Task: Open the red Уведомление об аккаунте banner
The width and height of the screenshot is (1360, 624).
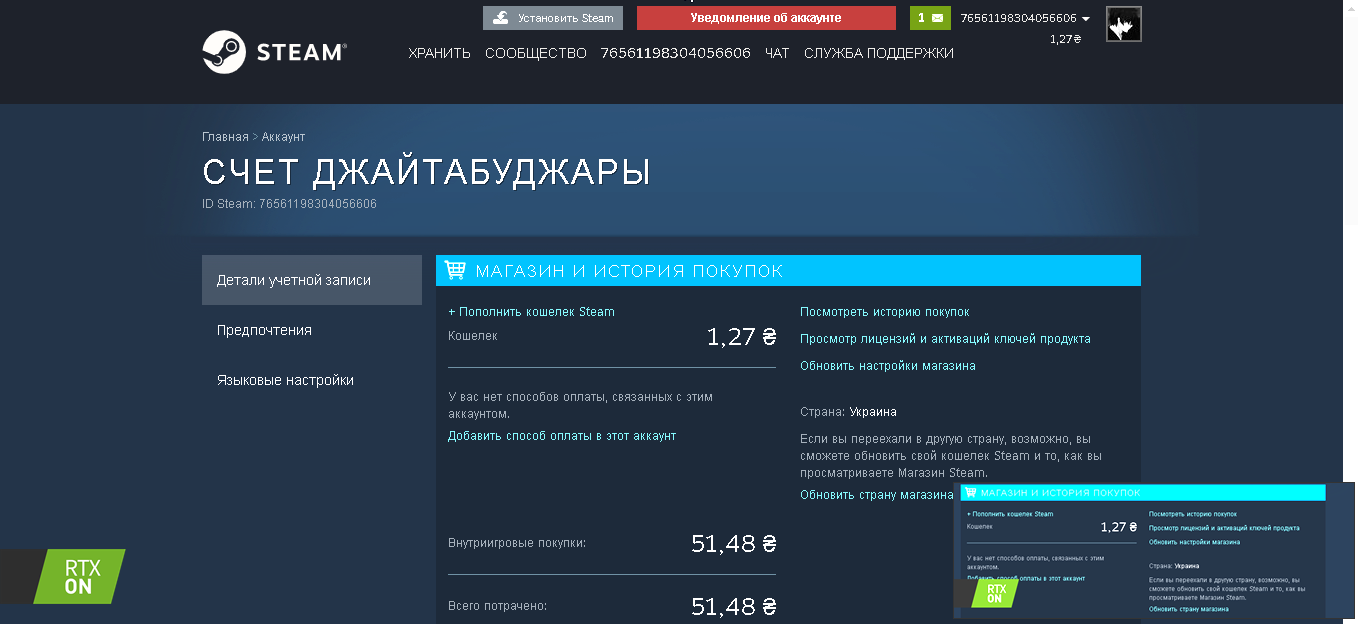Action: (x=765, y=18)
